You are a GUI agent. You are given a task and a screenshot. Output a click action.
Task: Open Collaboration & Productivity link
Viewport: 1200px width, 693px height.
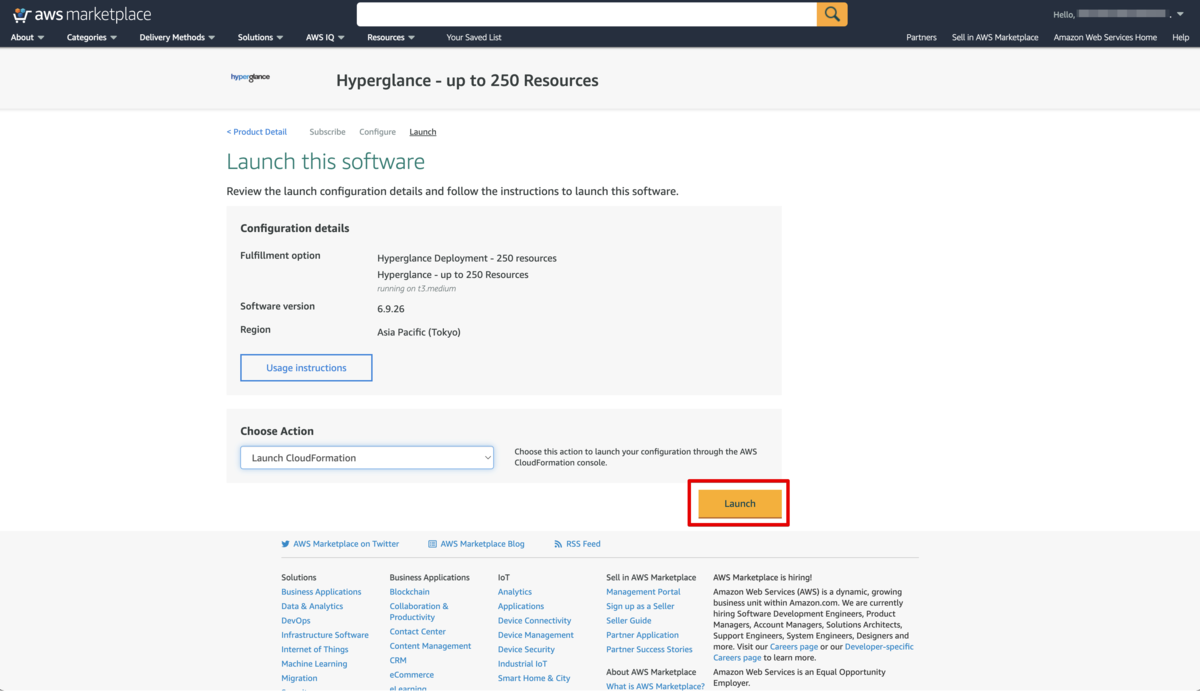click(419, 611)
